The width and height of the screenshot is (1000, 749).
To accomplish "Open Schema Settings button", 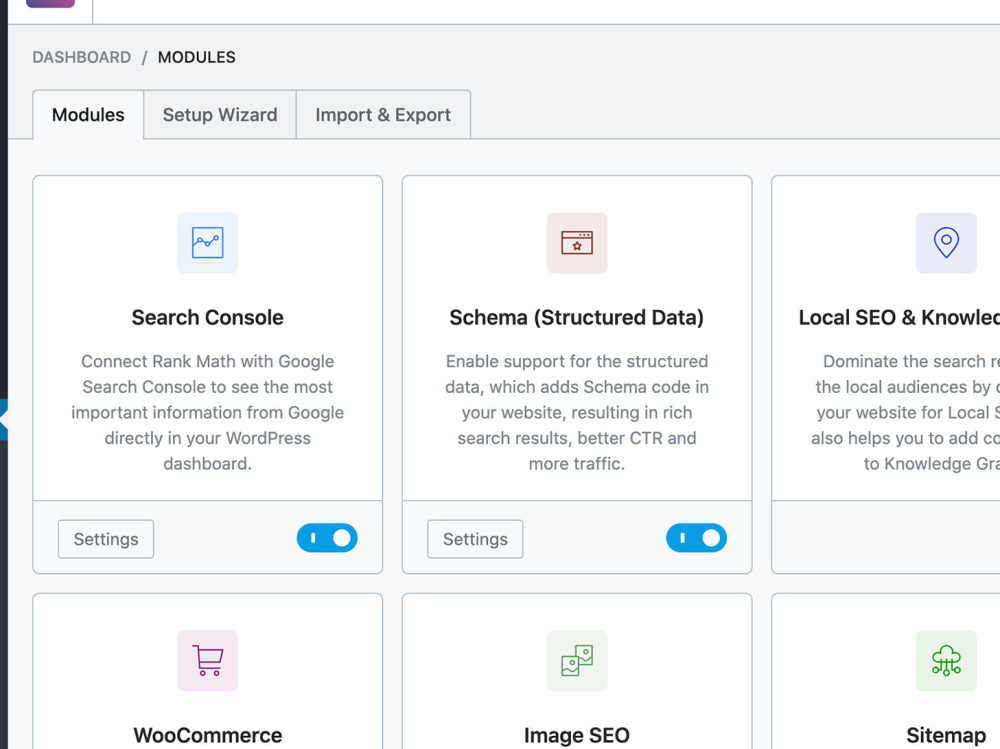I will 475,539.
